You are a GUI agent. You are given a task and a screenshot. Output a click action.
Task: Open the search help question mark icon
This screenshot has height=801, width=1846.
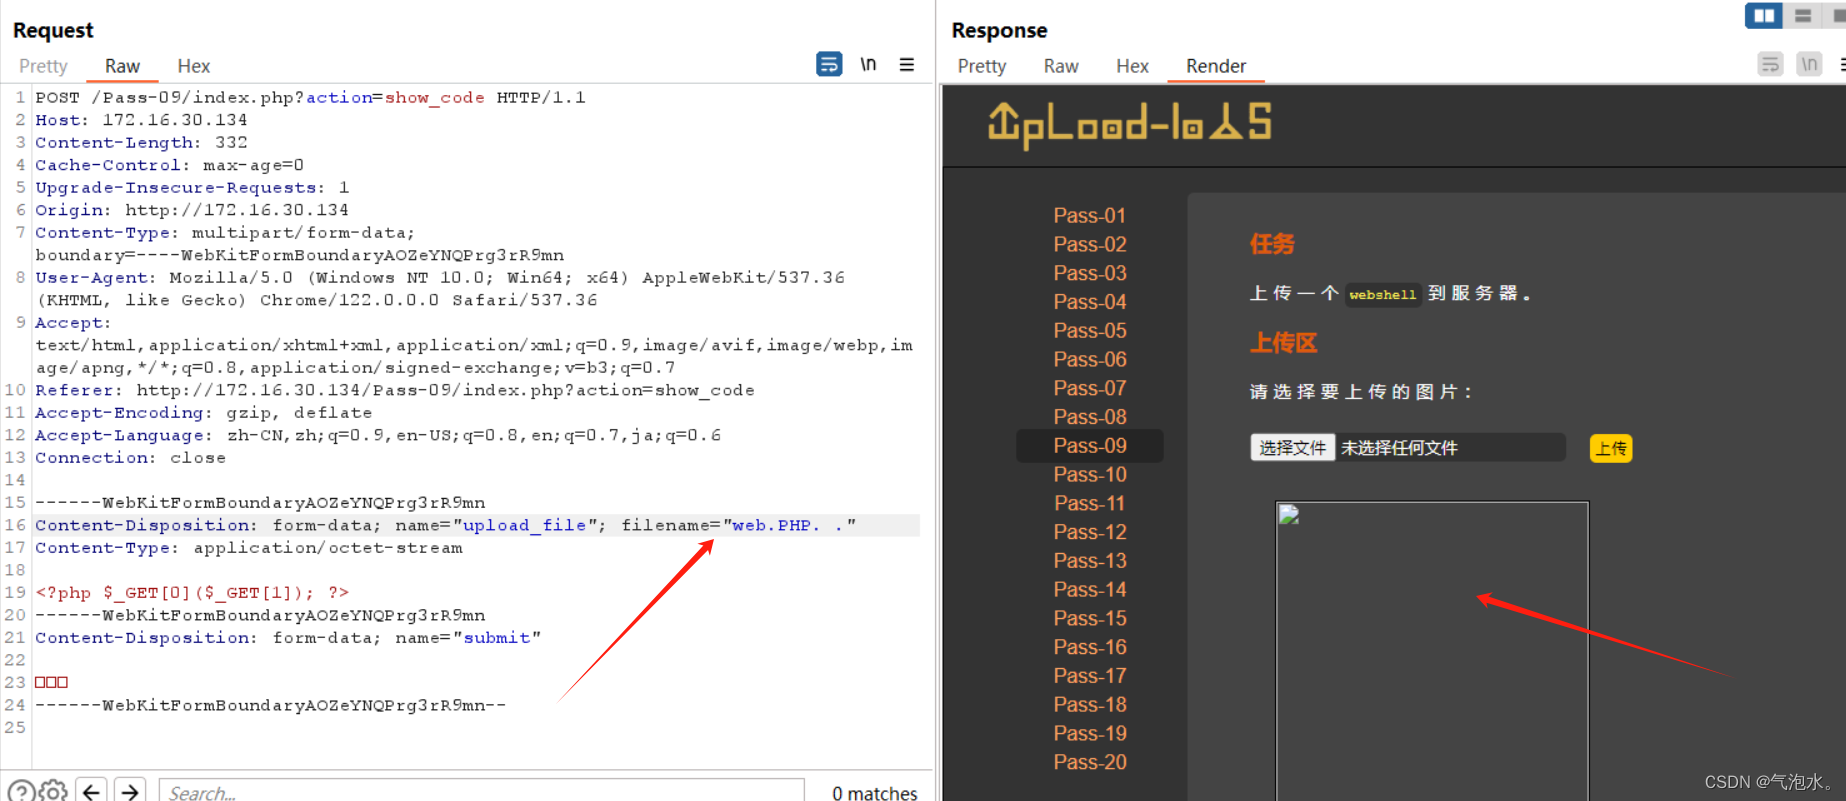(21, 792)
